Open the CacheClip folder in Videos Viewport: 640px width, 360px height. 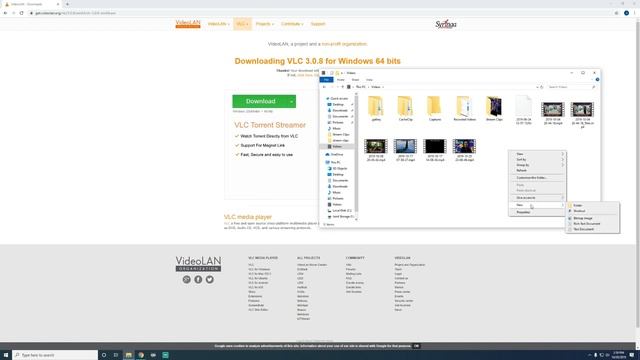point(405,109)
